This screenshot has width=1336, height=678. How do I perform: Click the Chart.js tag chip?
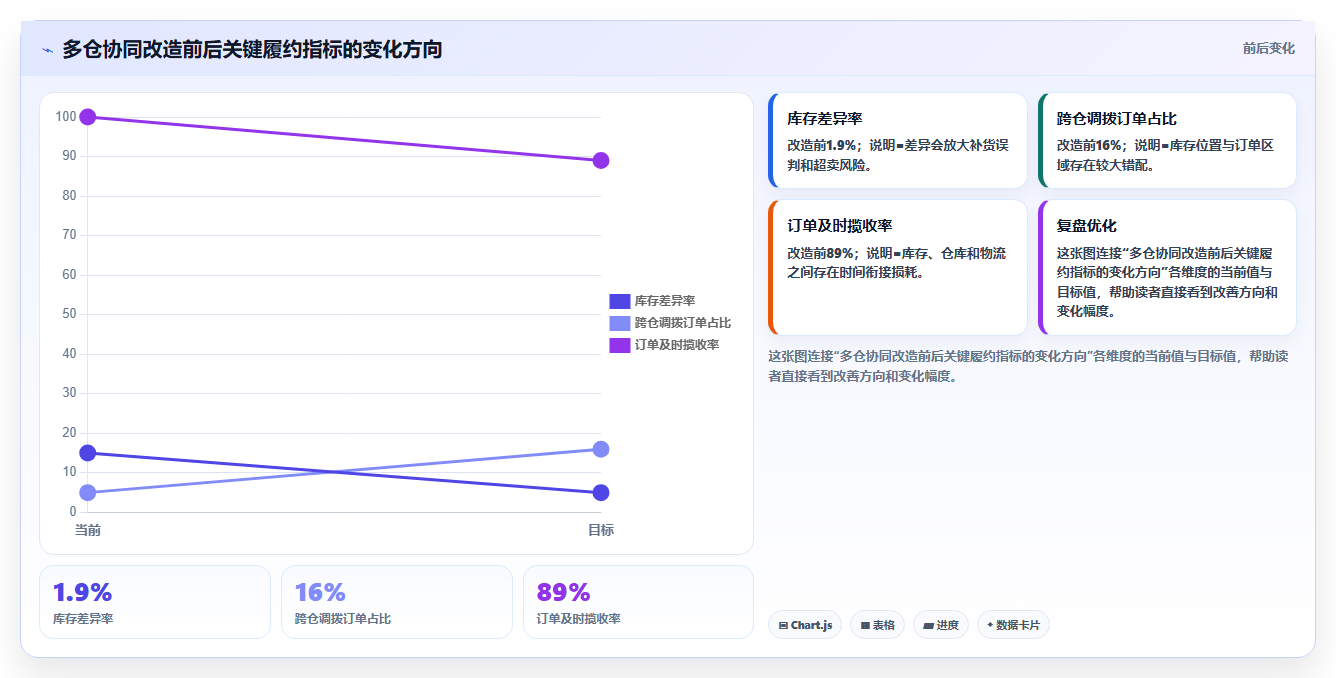pos(805,625)
